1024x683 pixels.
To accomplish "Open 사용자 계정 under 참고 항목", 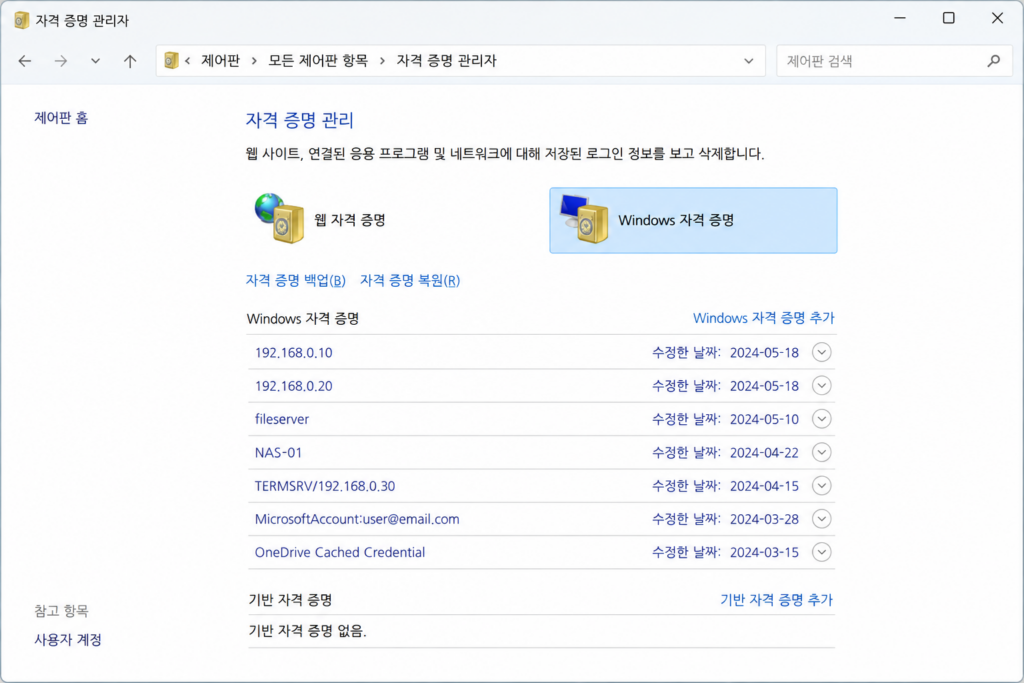I will (x=68, y=640).
